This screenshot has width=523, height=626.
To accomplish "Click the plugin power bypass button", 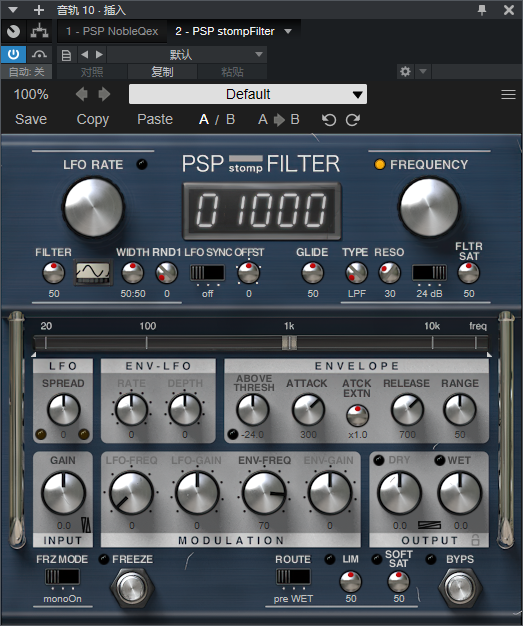I will pos(14,54).
